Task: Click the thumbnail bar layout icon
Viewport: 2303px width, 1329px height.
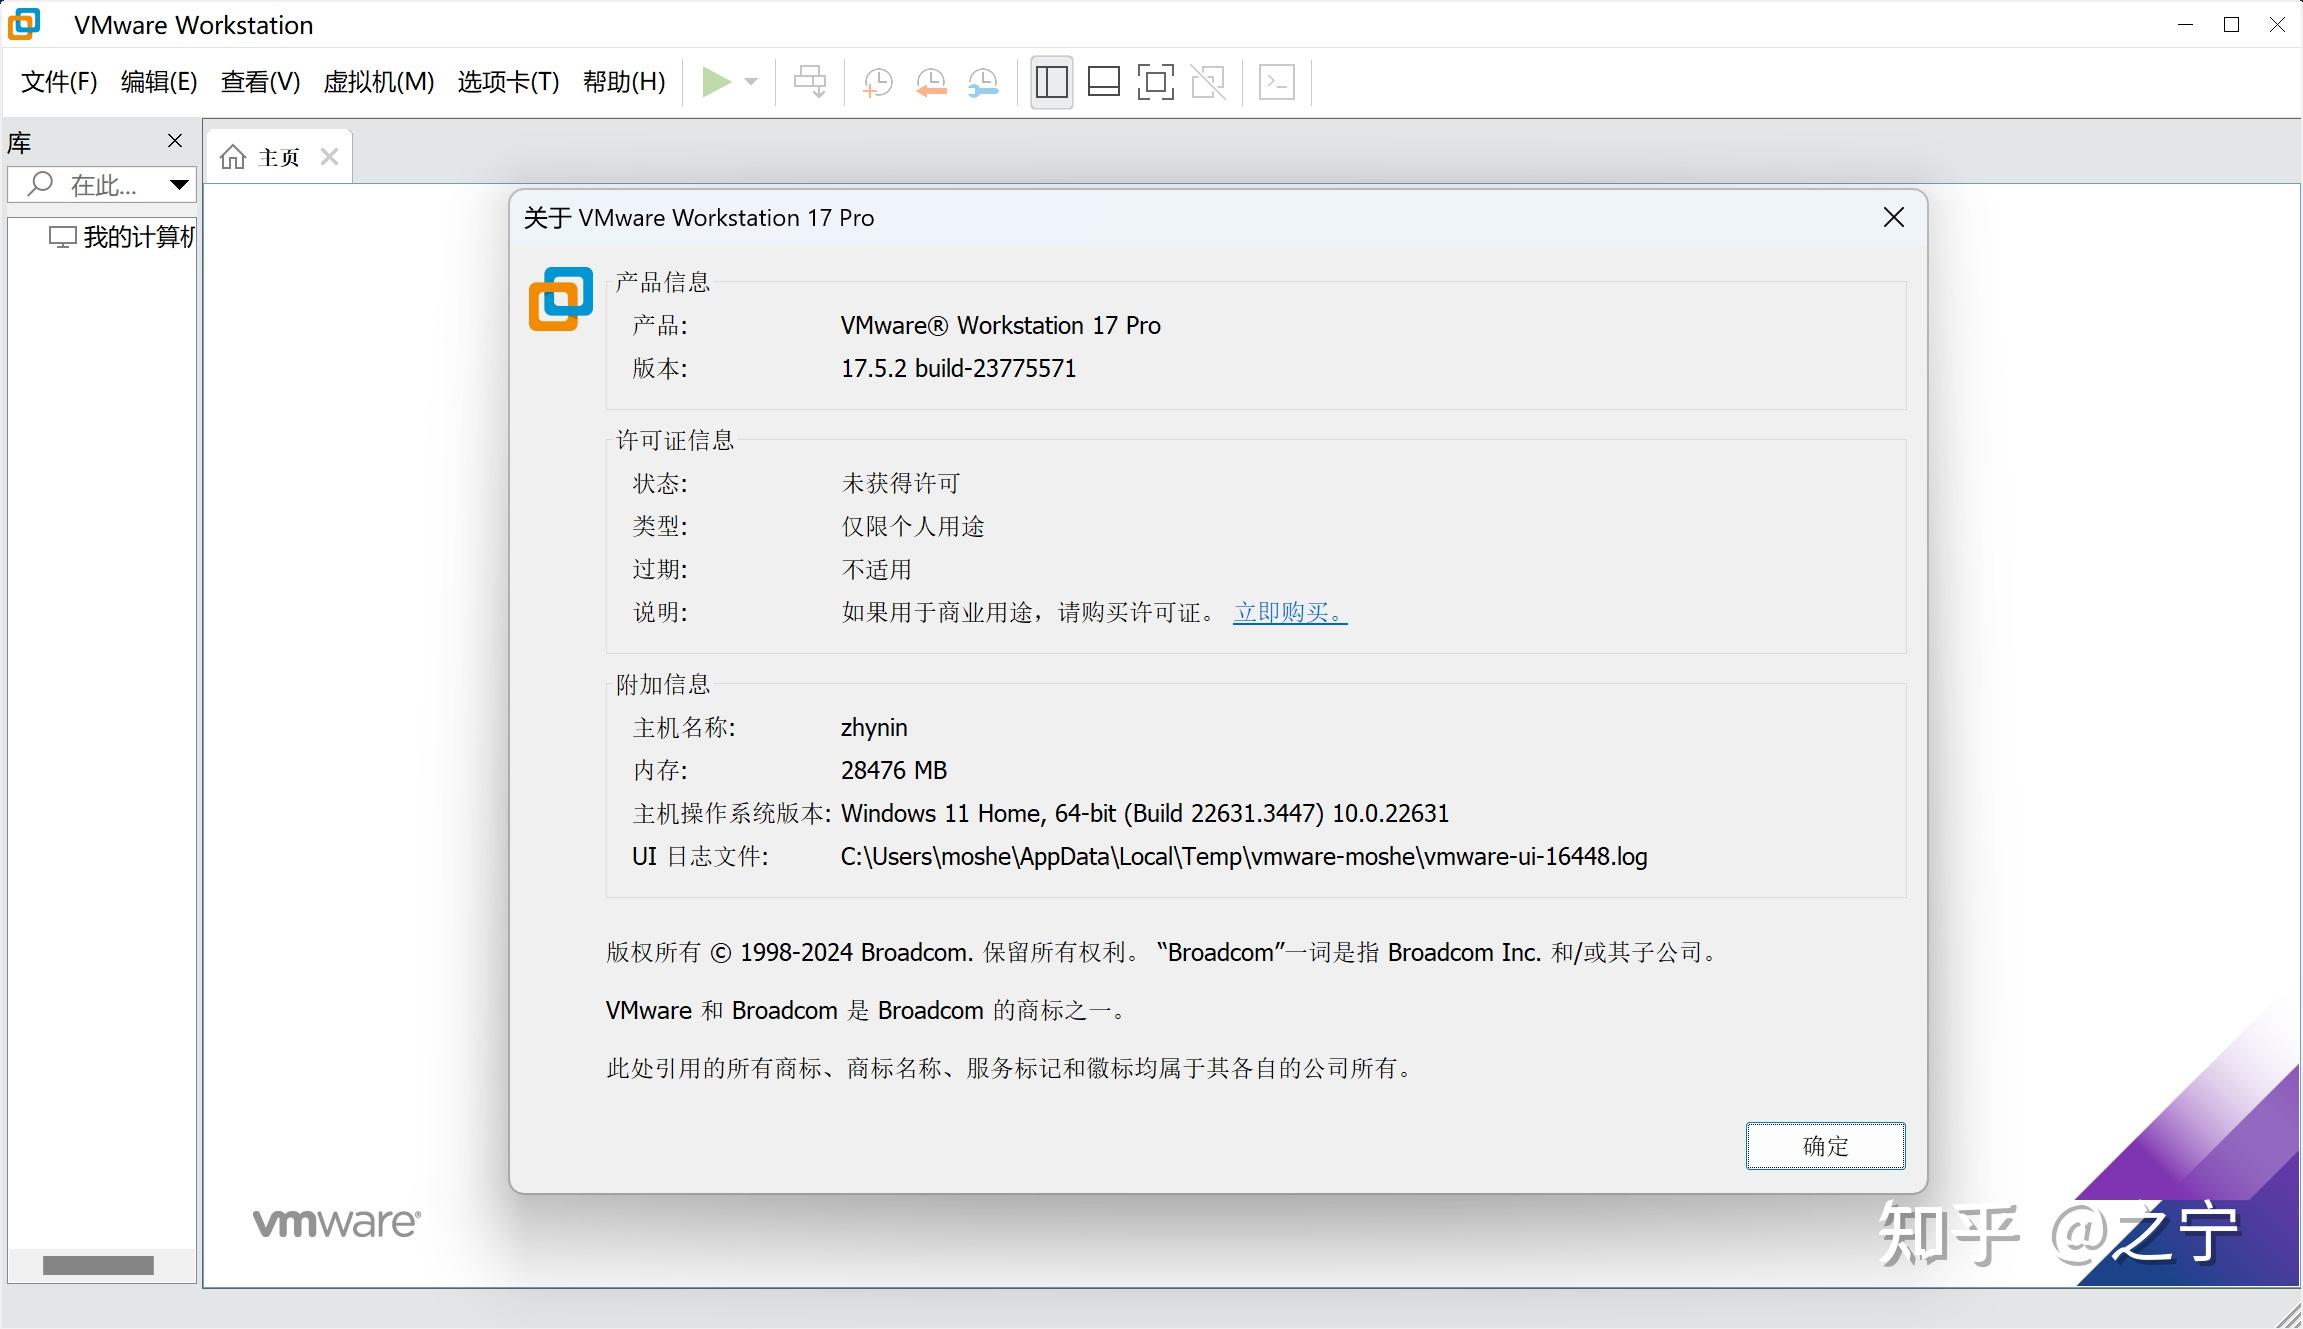Action: (1103, 81)
